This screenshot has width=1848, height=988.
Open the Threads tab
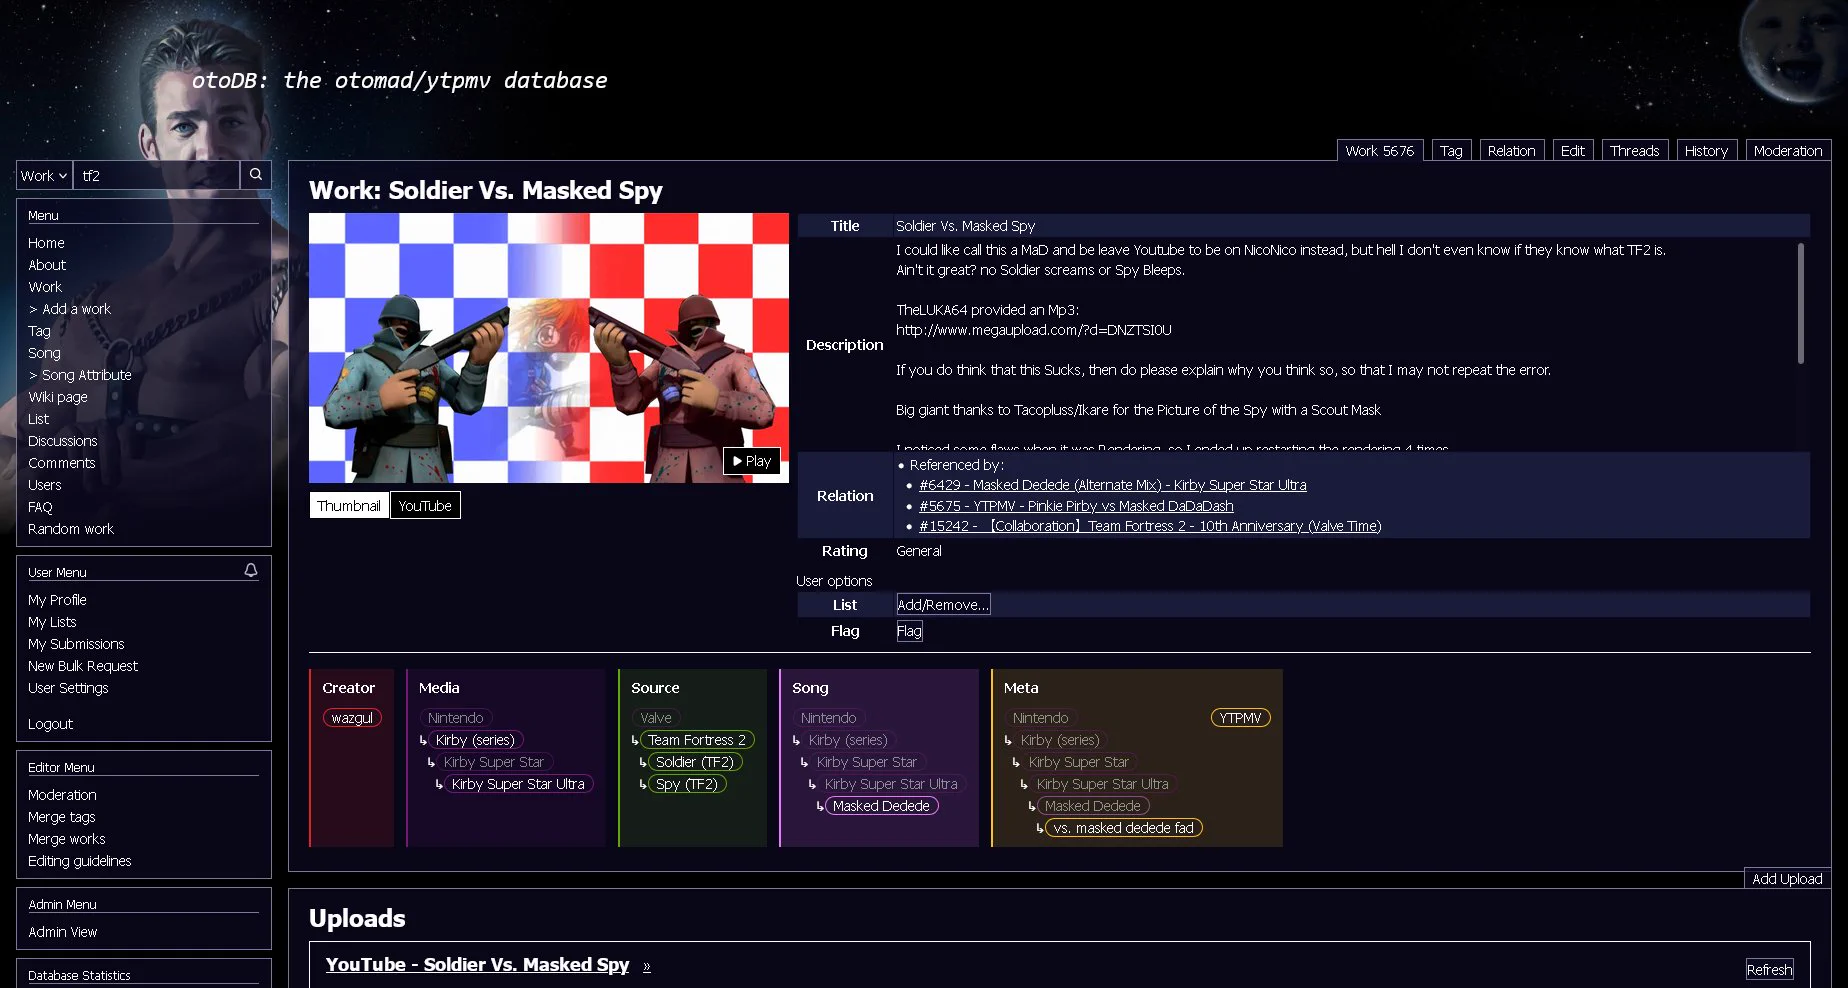1635,151
